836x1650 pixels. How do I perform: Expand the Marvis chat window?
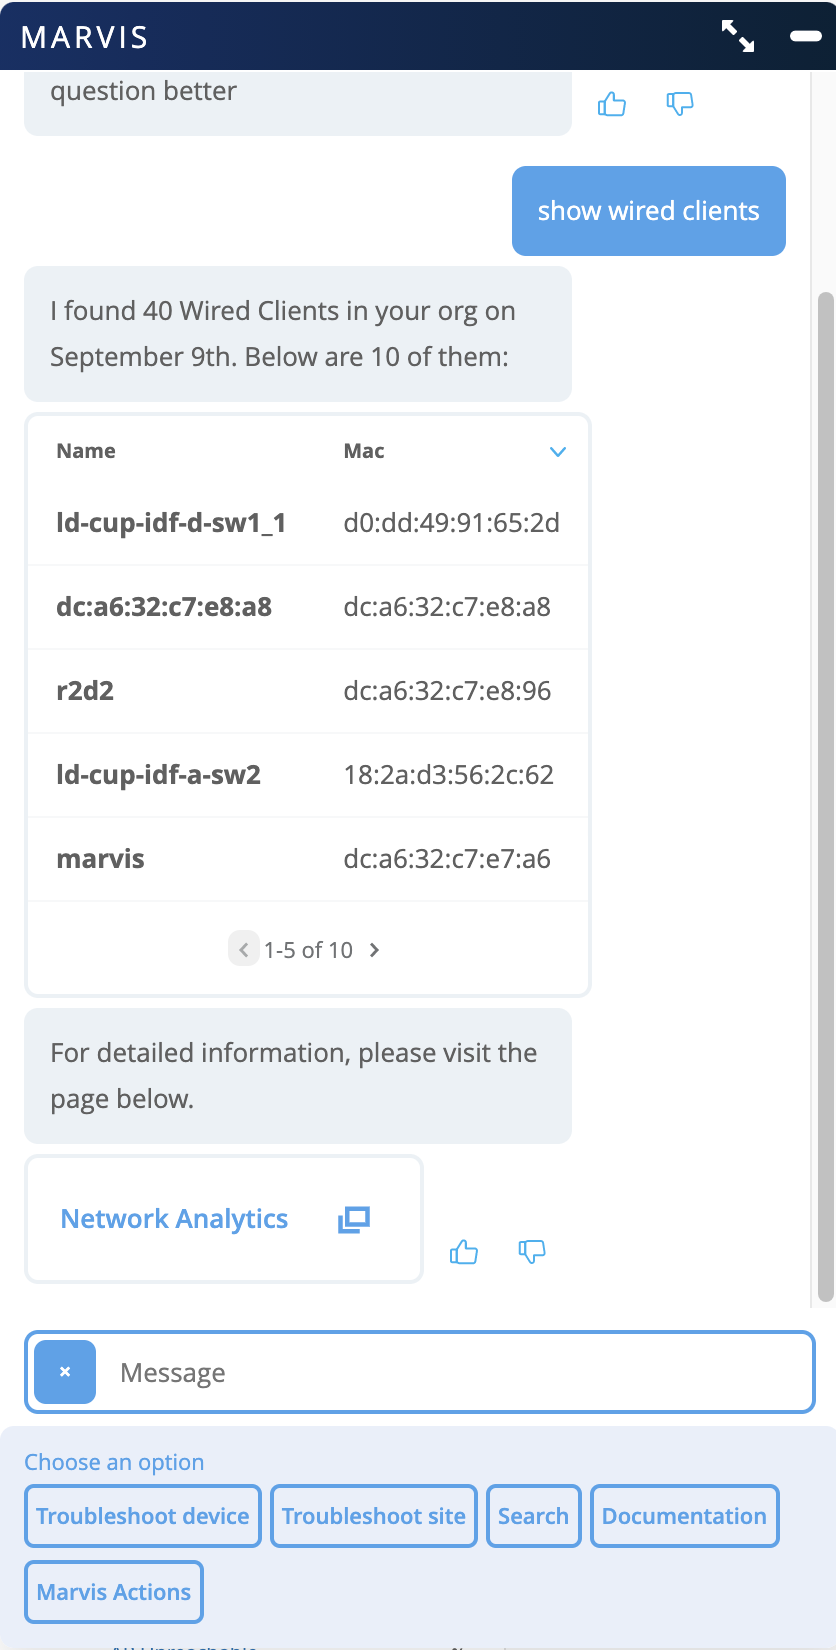tap(738, 36)
